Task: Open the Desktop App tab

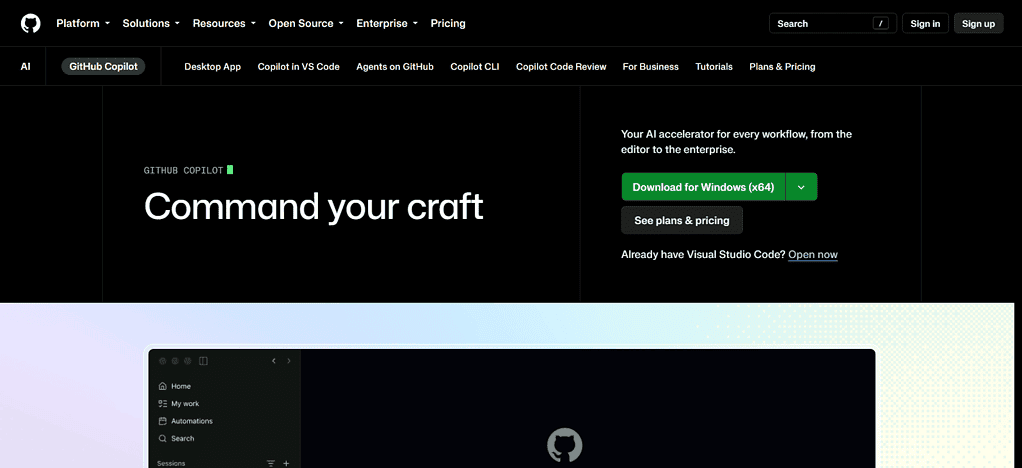Action: coord(212,66)
